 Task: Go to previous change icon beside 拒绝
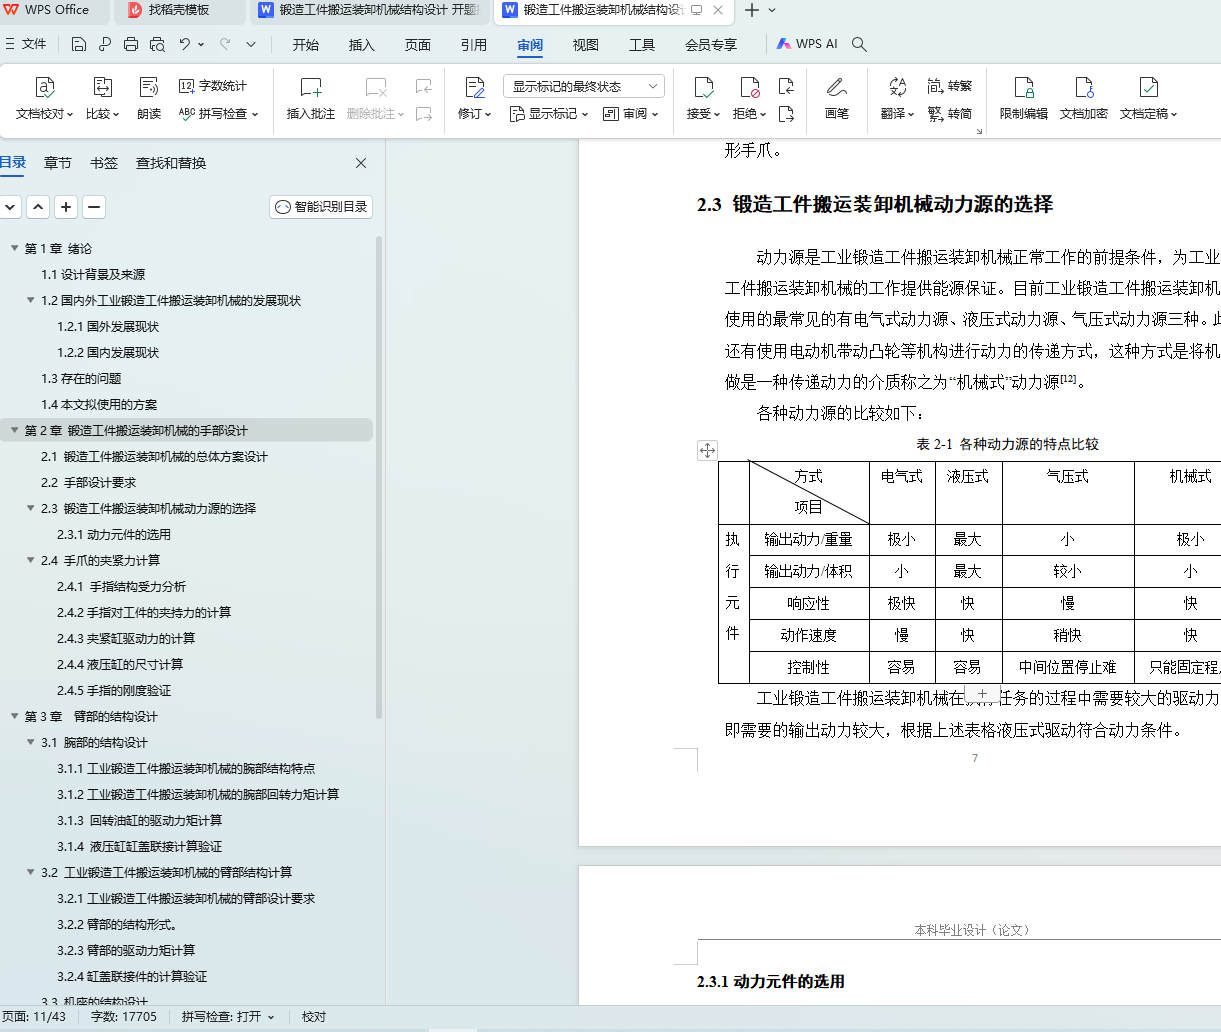787,86
